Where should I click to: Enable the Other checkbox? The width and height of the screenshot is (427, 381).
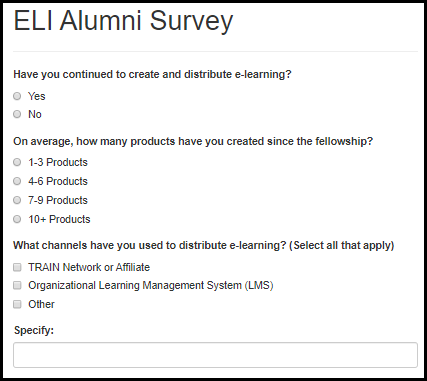pyautogui.click(x=17, y=304)
